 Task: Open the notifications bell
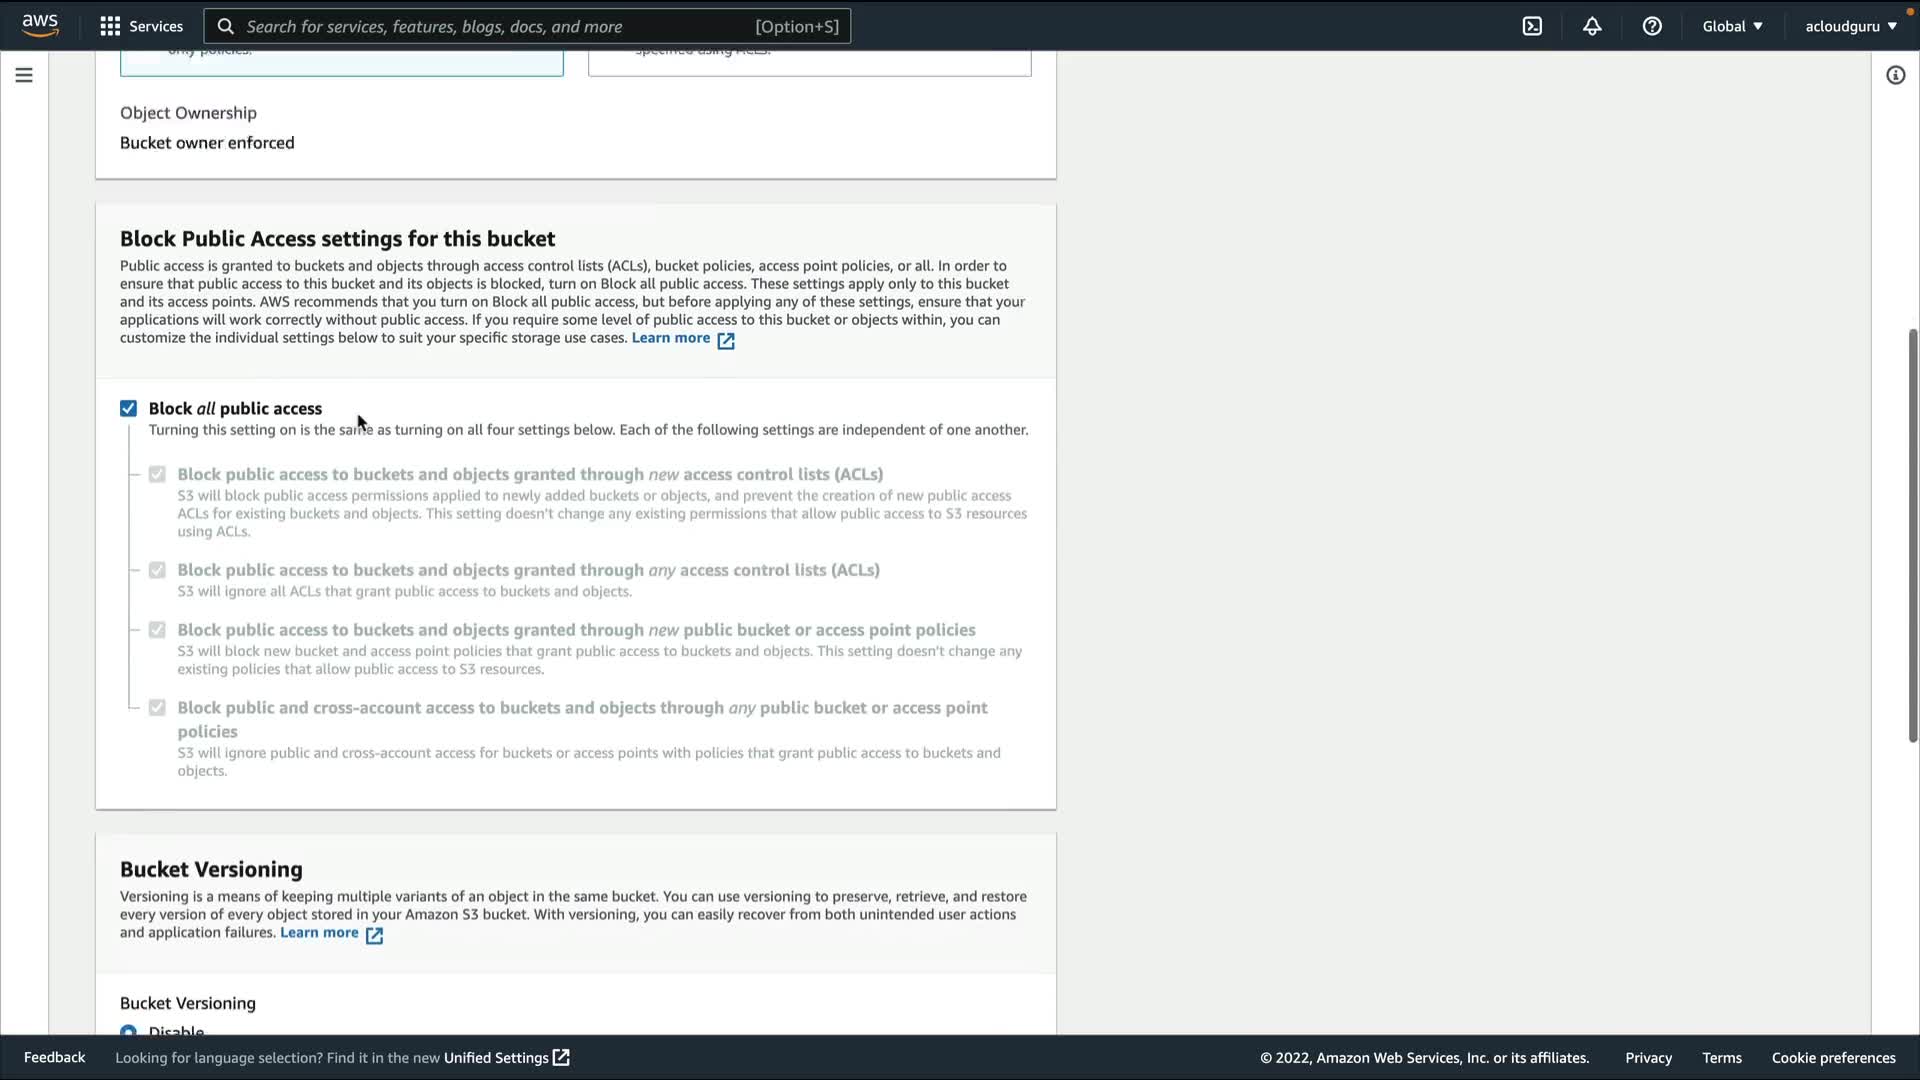point(1592,26)
